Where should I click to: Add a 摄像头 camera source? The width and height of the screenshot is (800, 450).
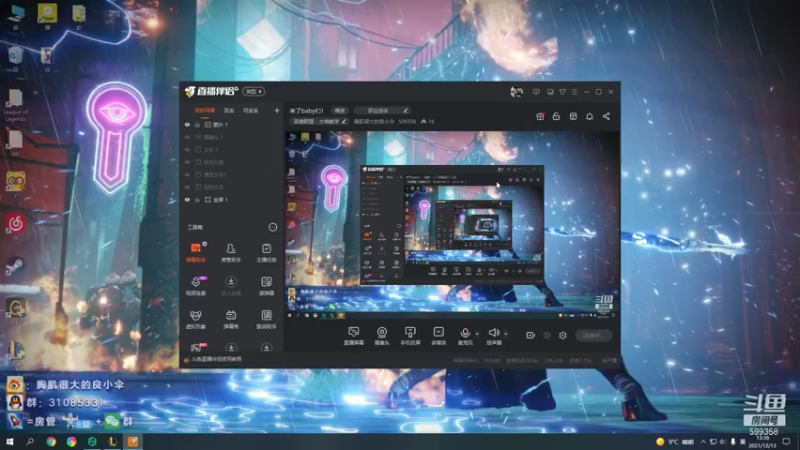[x=382, y=336]
